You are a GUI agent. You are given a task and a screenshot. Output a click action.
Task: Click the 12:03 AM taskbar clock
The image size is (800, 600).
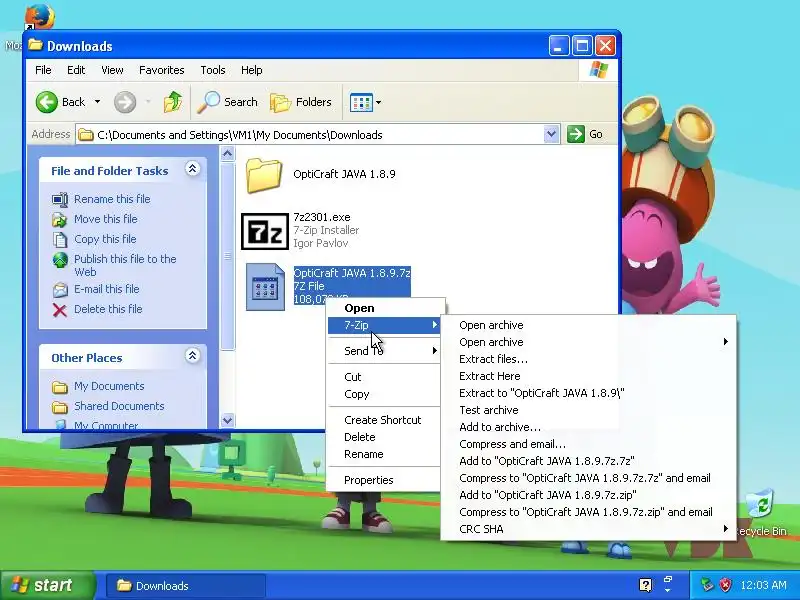[x=763, y=585]
